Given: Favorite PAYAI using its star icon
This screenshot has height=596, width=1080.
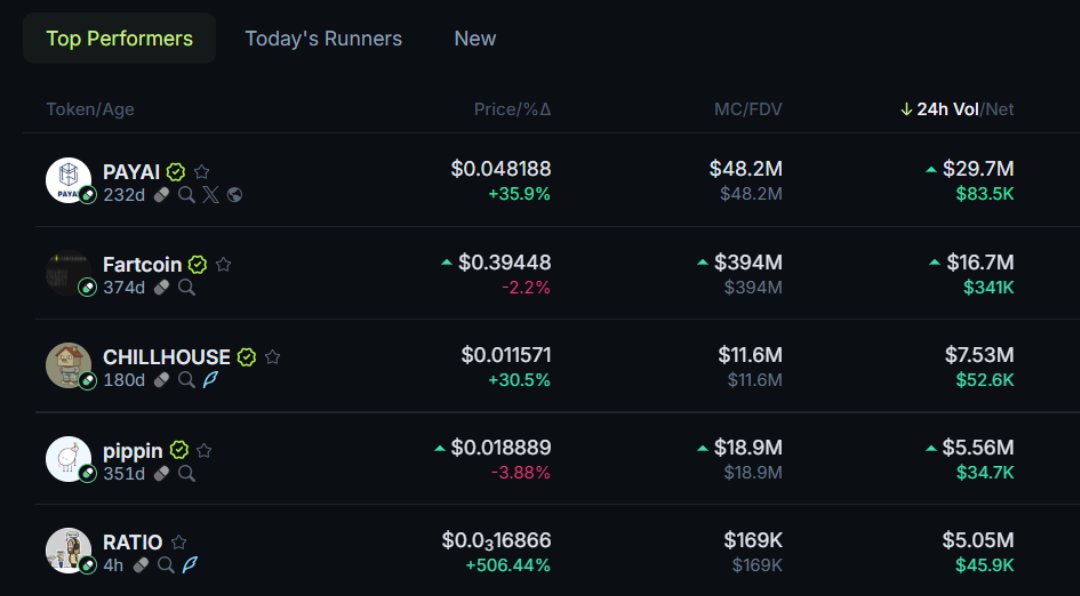Looking at the screenshot, I should (202, 172).
